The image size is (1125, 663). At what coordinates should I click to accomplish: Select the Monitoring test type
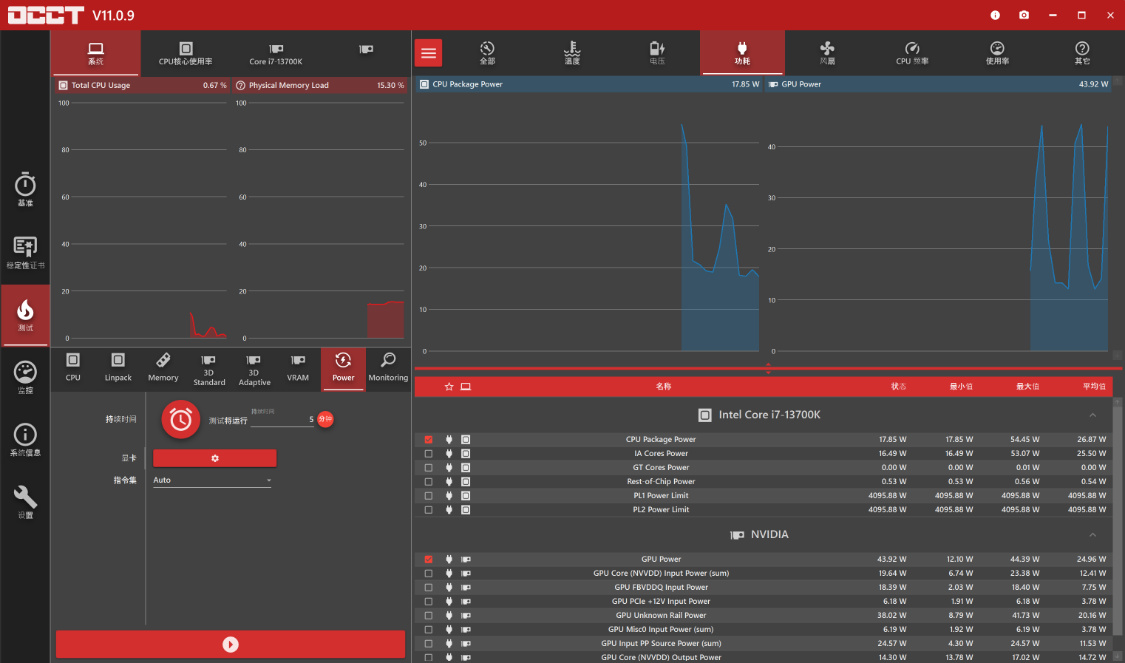click(388, 368)
